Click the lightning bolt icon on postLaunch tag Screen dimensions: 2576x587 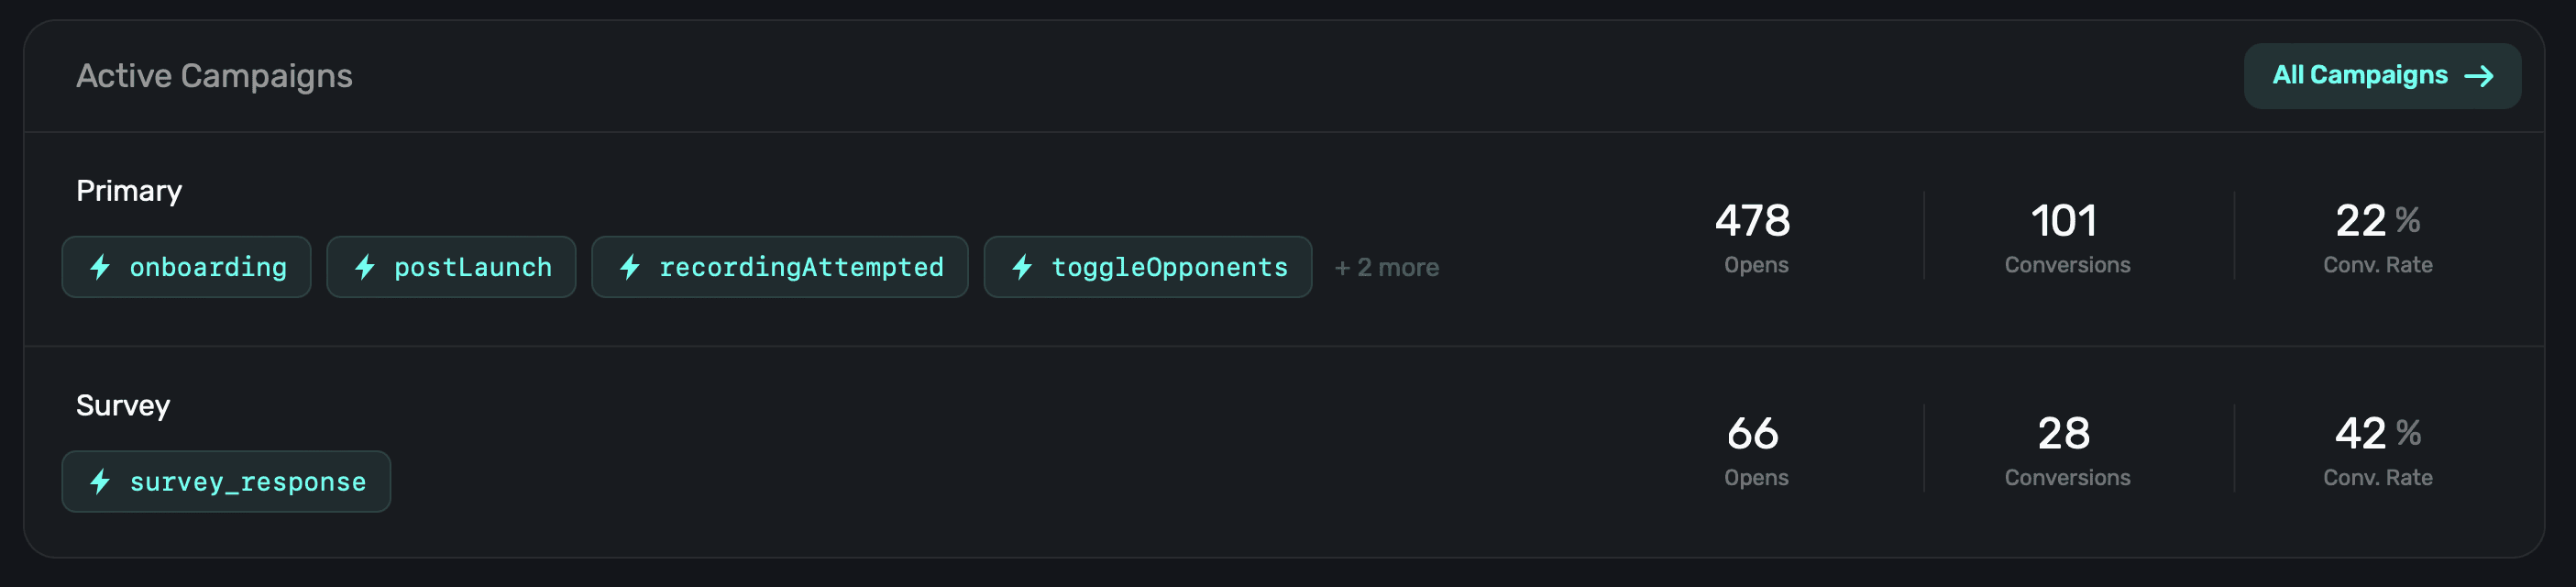pos(365,267)
